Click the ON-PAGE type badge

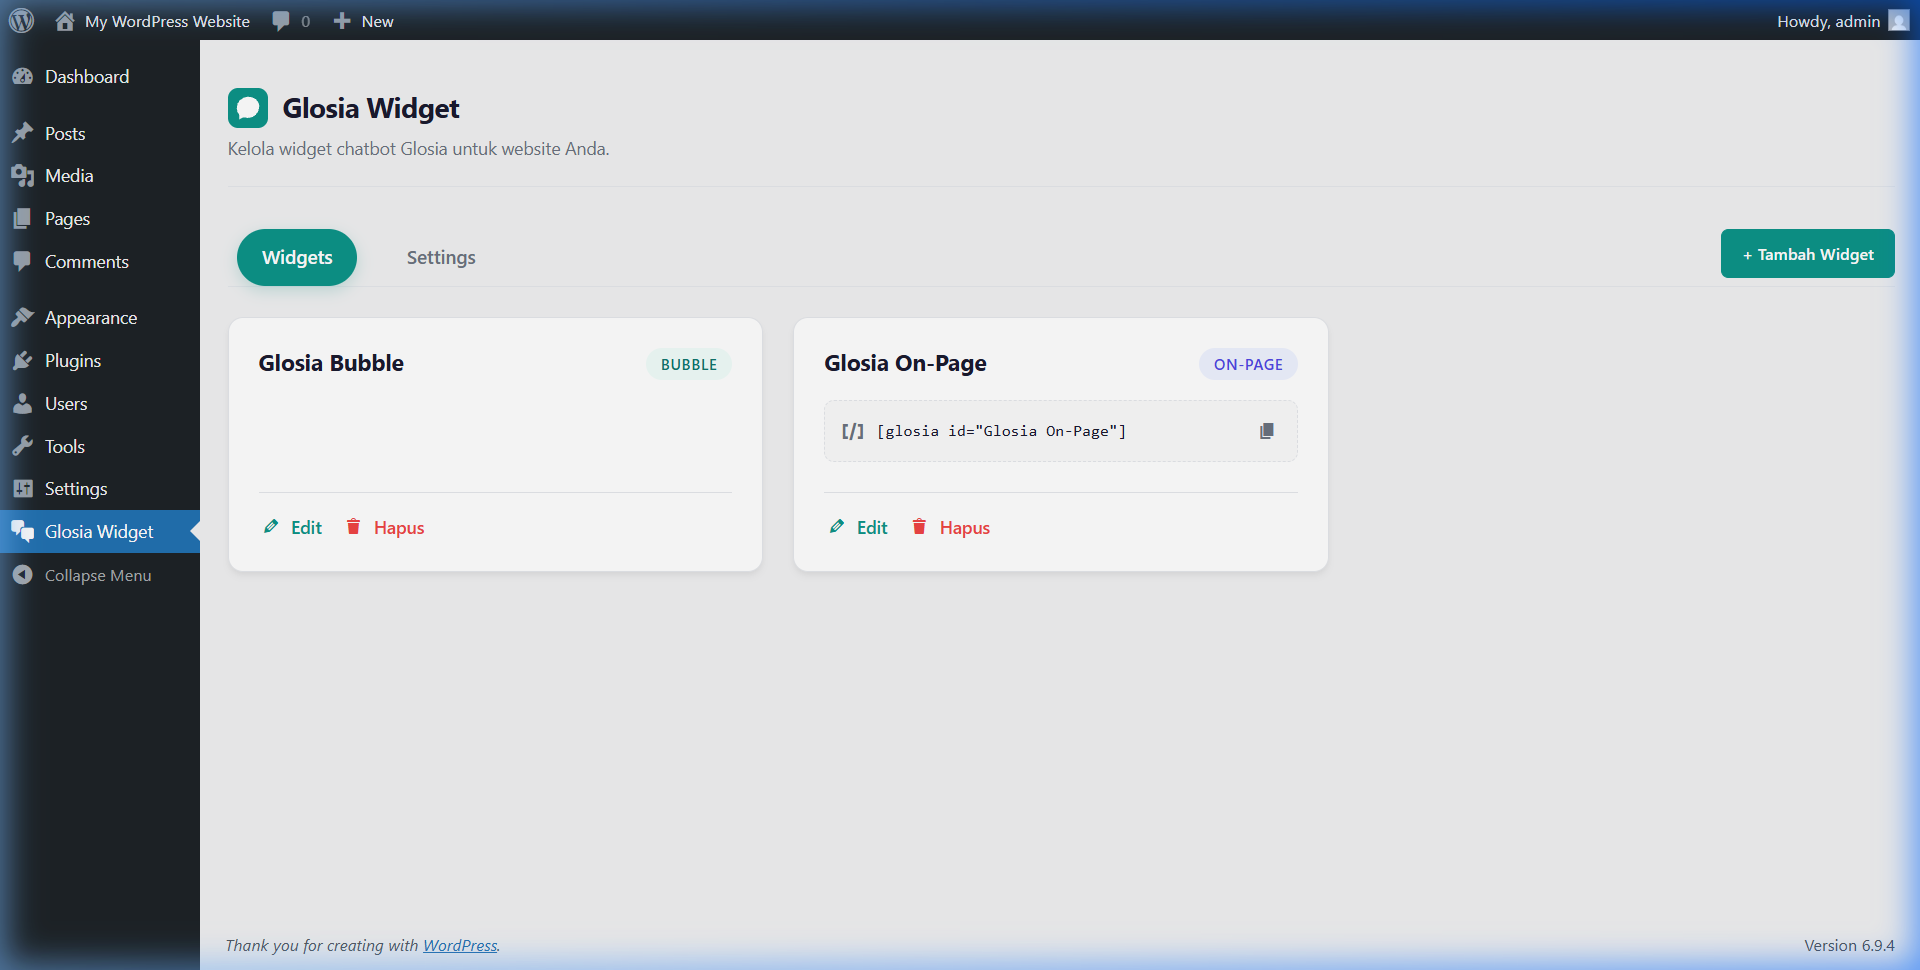pyautogui.click(x=1248, y=364)
